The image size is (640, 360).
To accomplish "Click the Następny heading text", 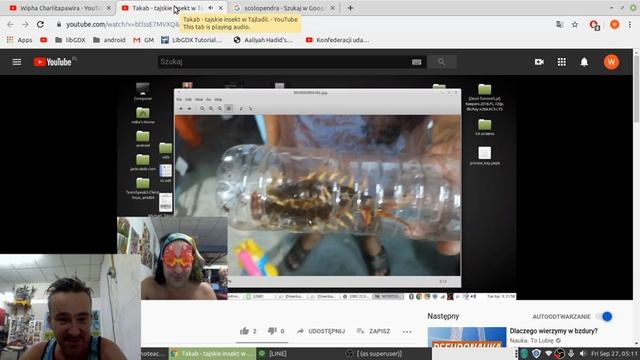I will (x=443, y=316).
